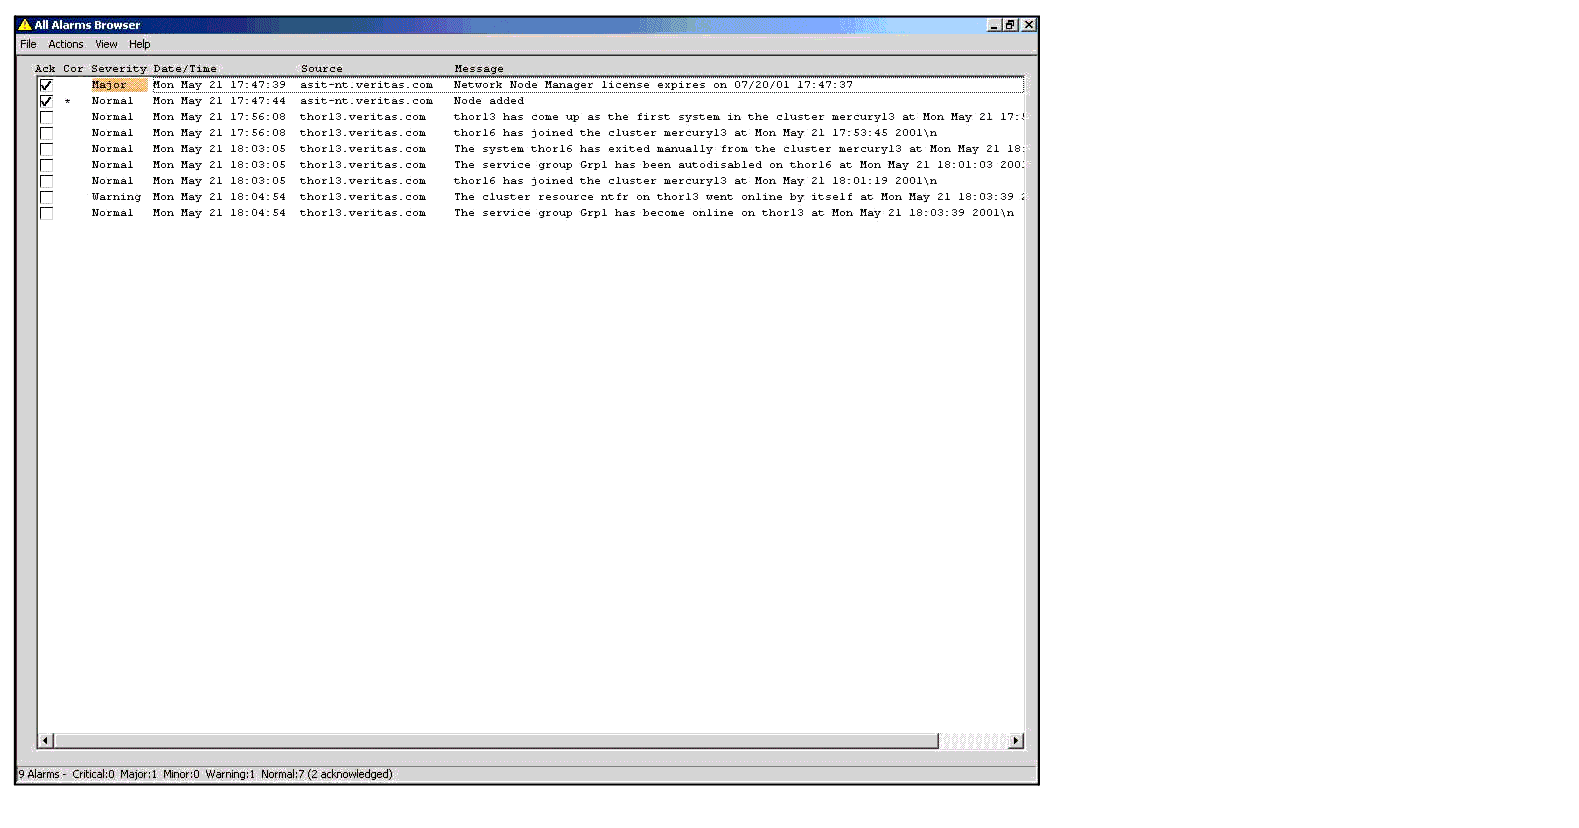Select the highlighted Major severity cell

[118, 85]
